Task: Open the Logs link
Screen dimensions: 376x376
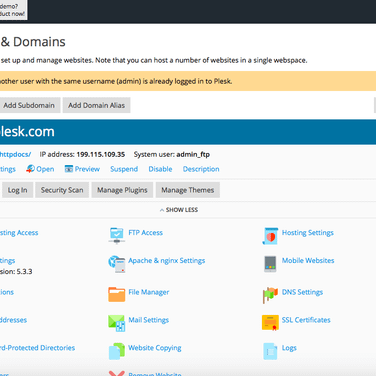Action: (289, 348)
